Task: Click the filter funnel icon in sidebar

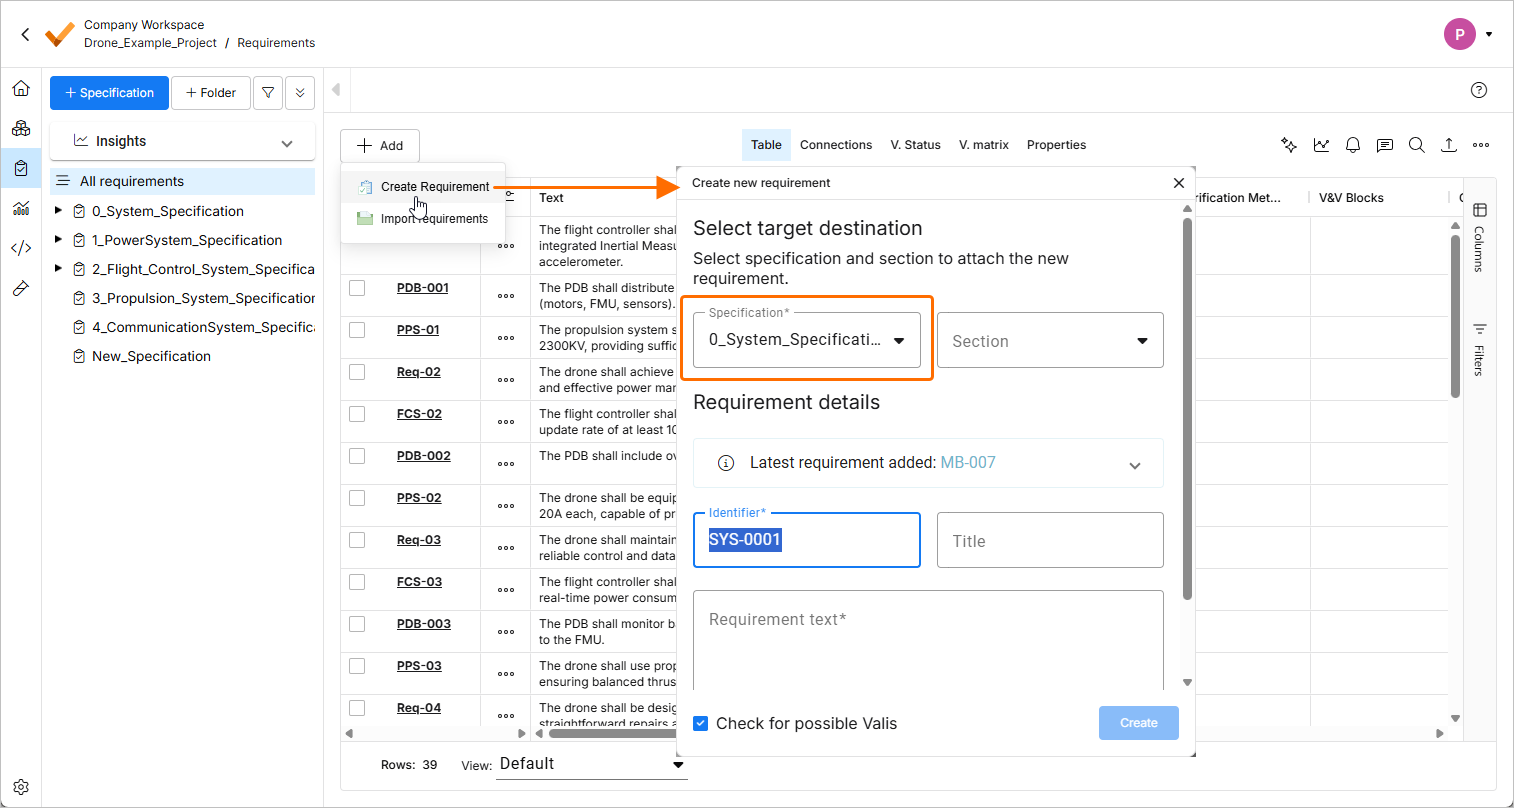Action: click(268, 93)
